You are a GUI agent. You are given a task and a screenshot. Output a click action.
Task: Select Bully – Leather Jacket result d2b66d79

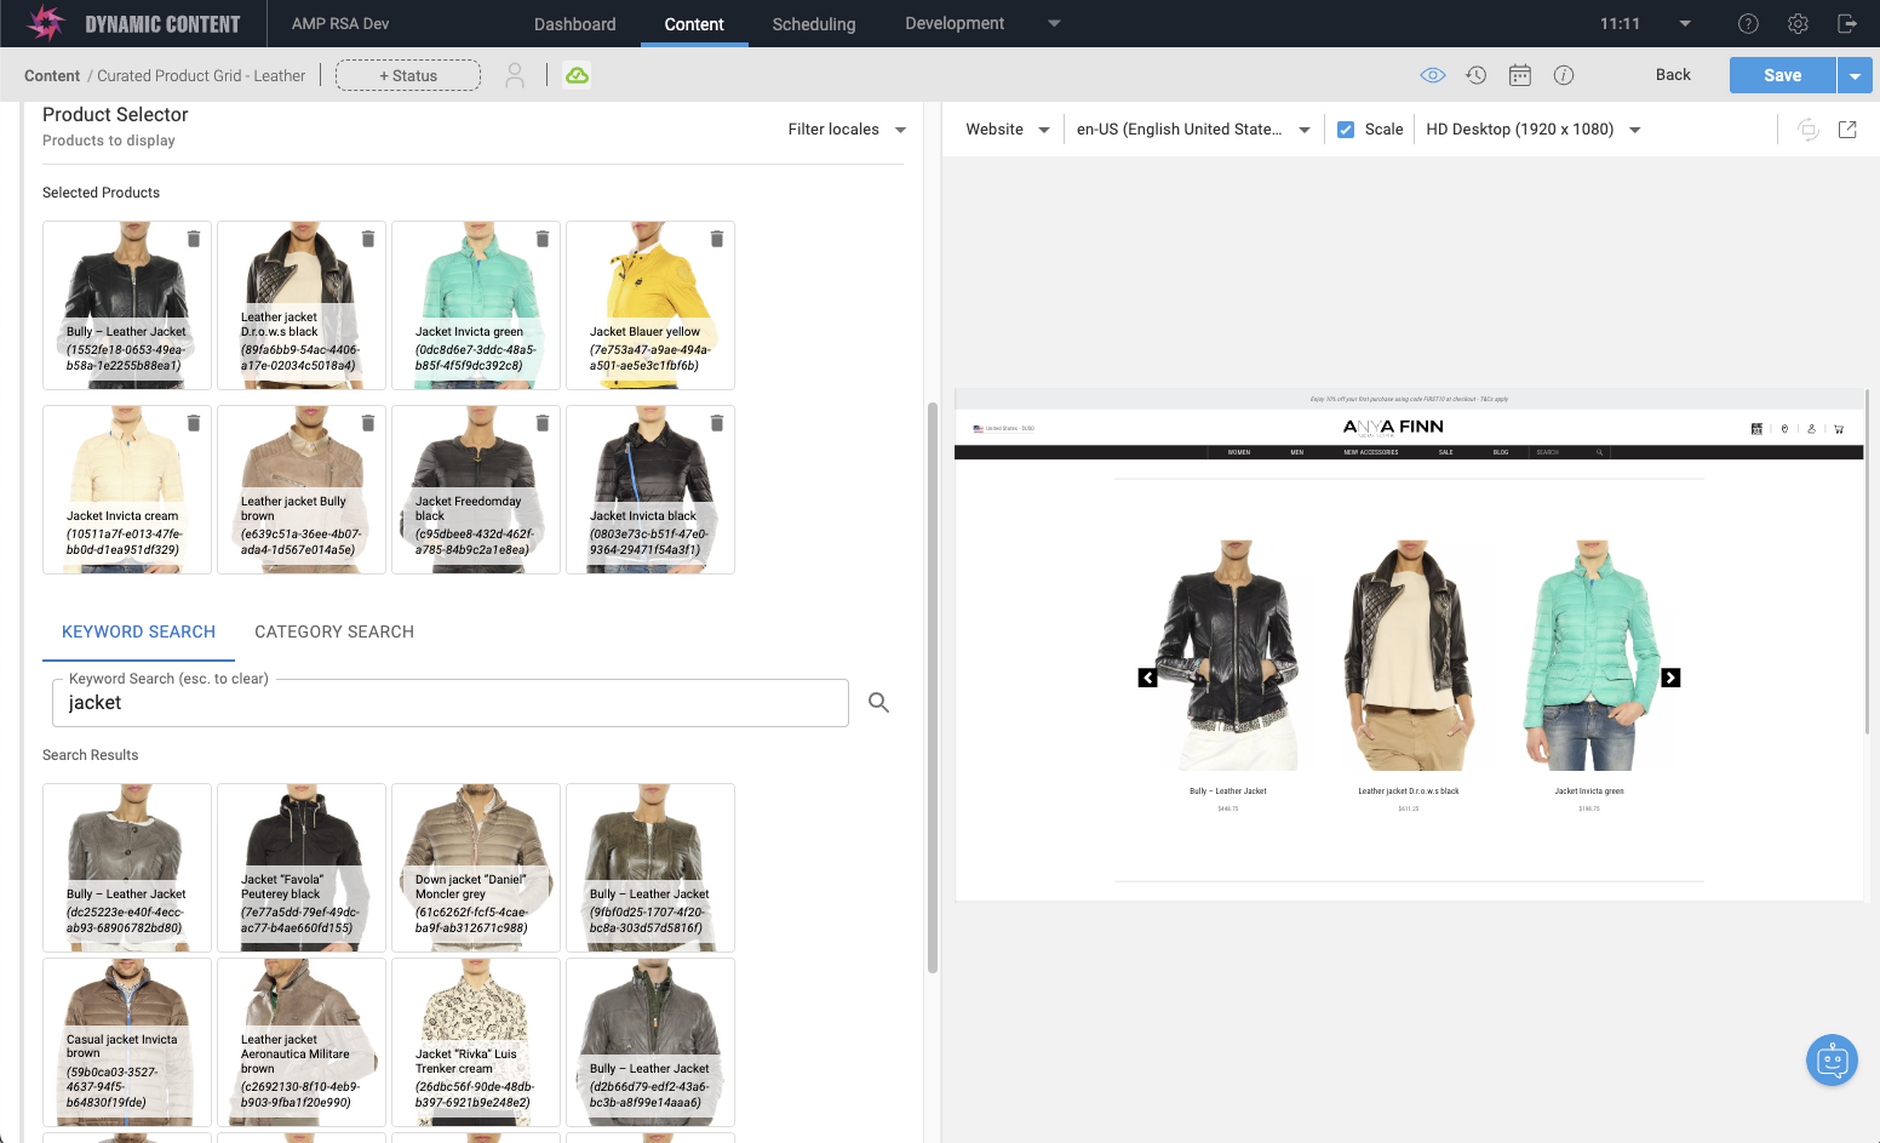click(x=650, y=1043)
